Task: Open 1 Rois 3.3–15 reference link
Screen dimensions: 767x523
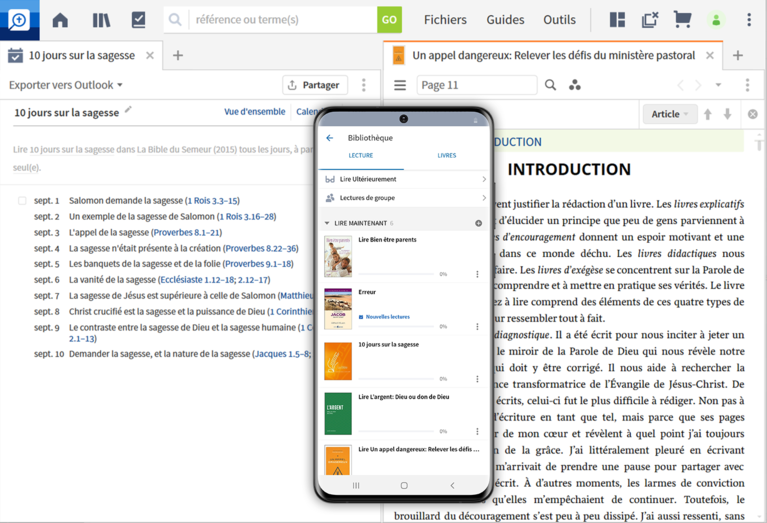Action: click(x=213, y=201)
